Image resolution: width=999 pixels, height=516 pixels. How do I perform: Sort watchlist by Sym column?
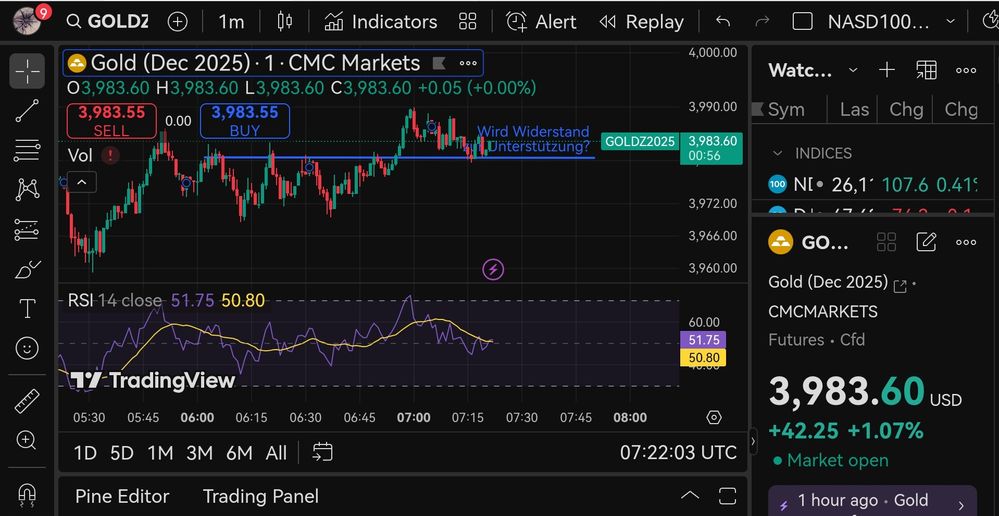point(786,110)
